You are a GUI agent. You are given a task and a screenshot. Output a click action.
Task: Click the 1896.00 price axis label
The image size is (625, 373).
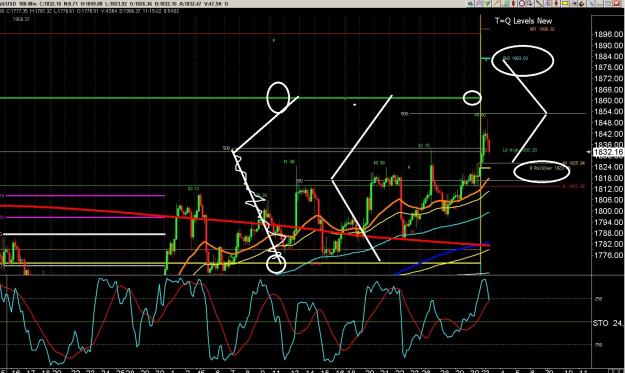pos(608,34)
